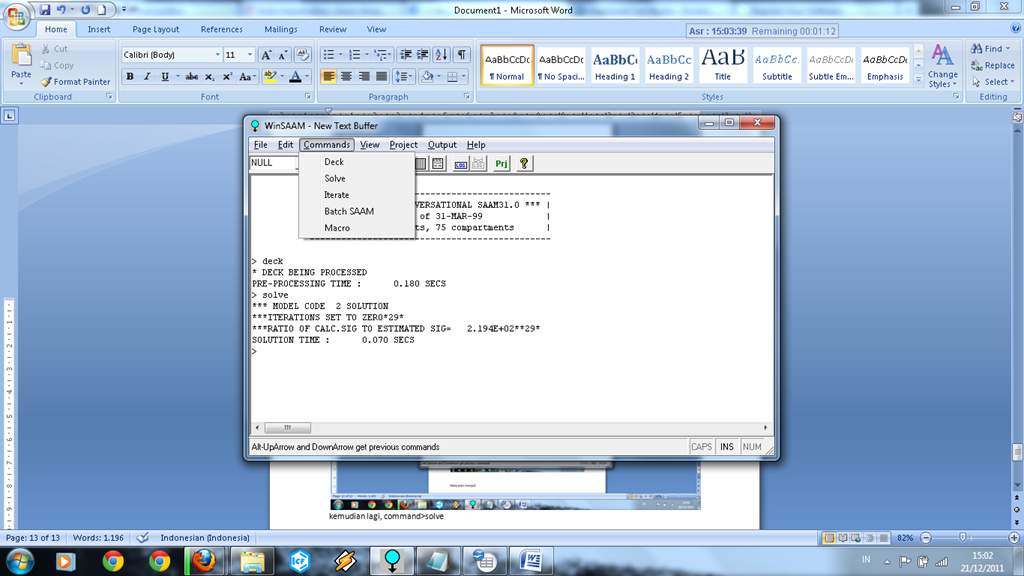Viewport: 1024px width, 576px height.
Task: Click the Windows Start orb
Action: click(x=20, y=561)
